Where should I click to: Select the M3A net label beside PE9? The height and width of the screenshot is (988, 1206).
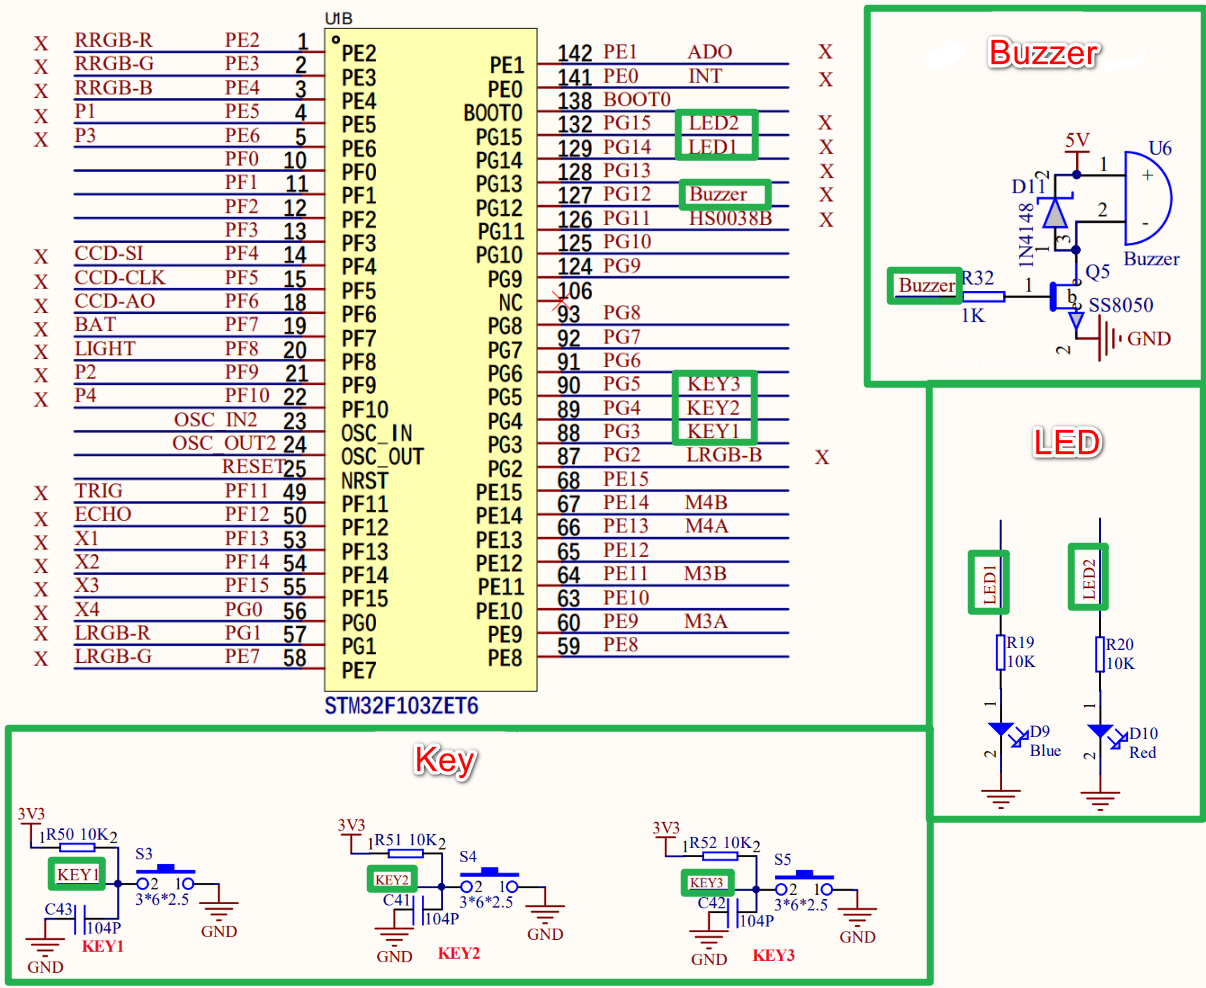[x=706, y=621]
